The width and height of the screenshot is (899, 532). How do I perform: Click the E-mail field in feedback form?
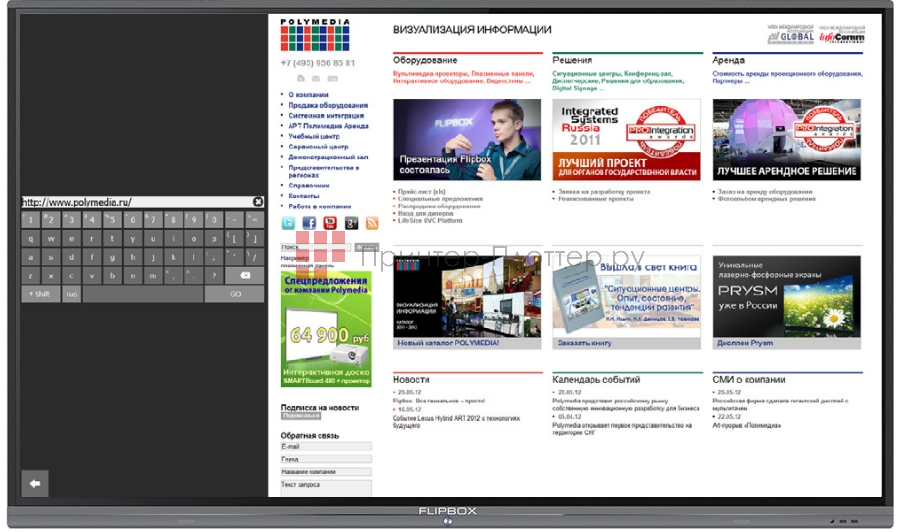[326, 447]
